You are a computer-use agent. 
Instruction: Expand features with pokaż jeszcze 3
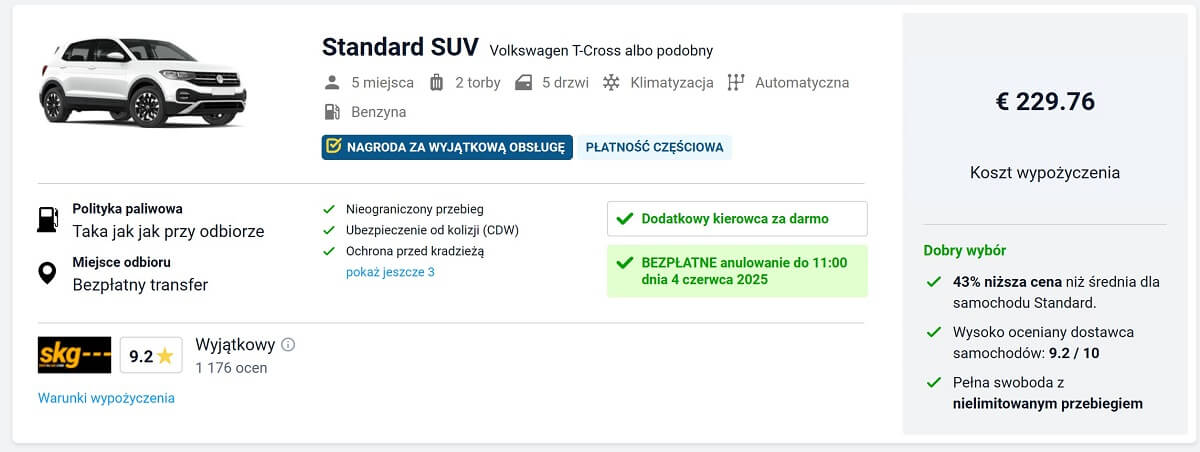(390, 272)
